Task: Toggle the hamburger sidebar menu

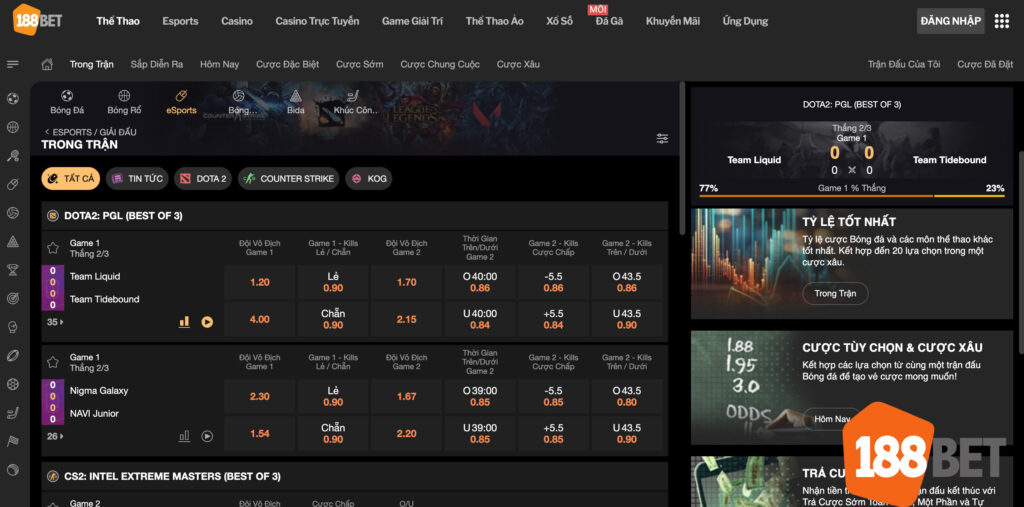Action: coord(12,64)
